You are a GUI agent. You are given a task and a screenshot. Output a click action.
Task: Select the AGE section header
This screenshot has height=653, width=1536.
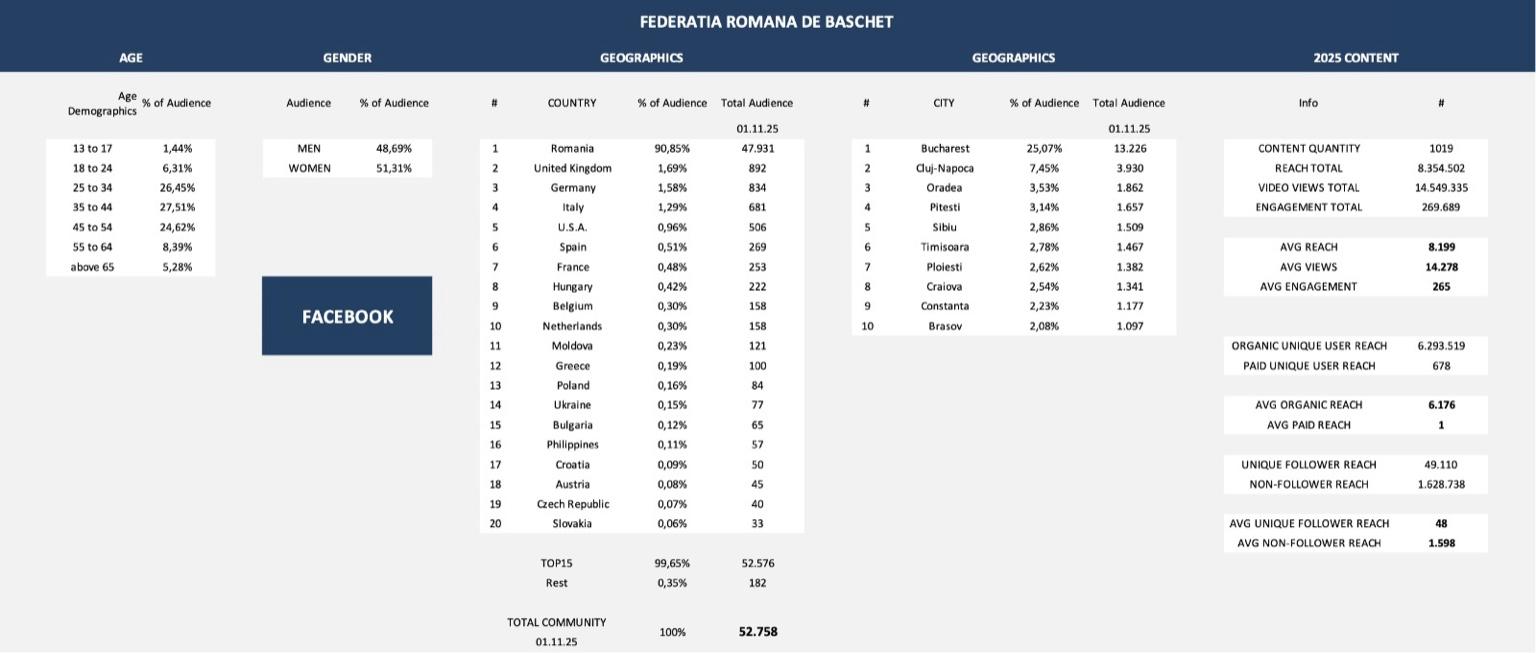pos(131,58)
